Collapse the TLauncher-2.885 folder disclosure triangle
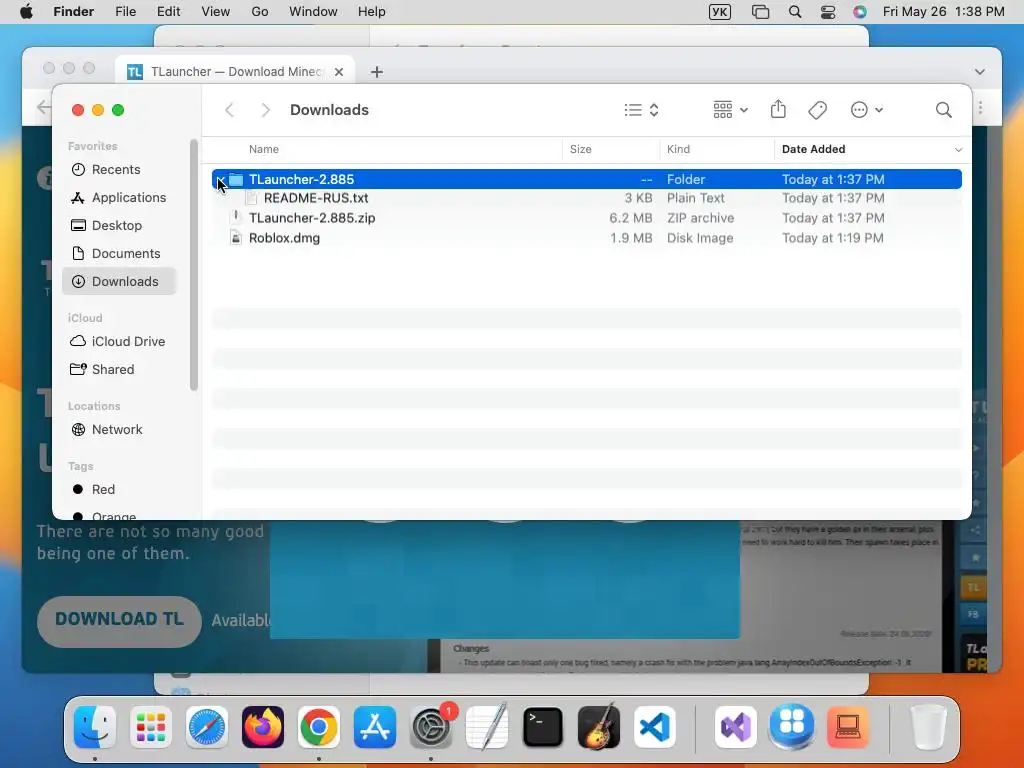The height and width of the screenshot is (768, 1024). coord(220,179)
